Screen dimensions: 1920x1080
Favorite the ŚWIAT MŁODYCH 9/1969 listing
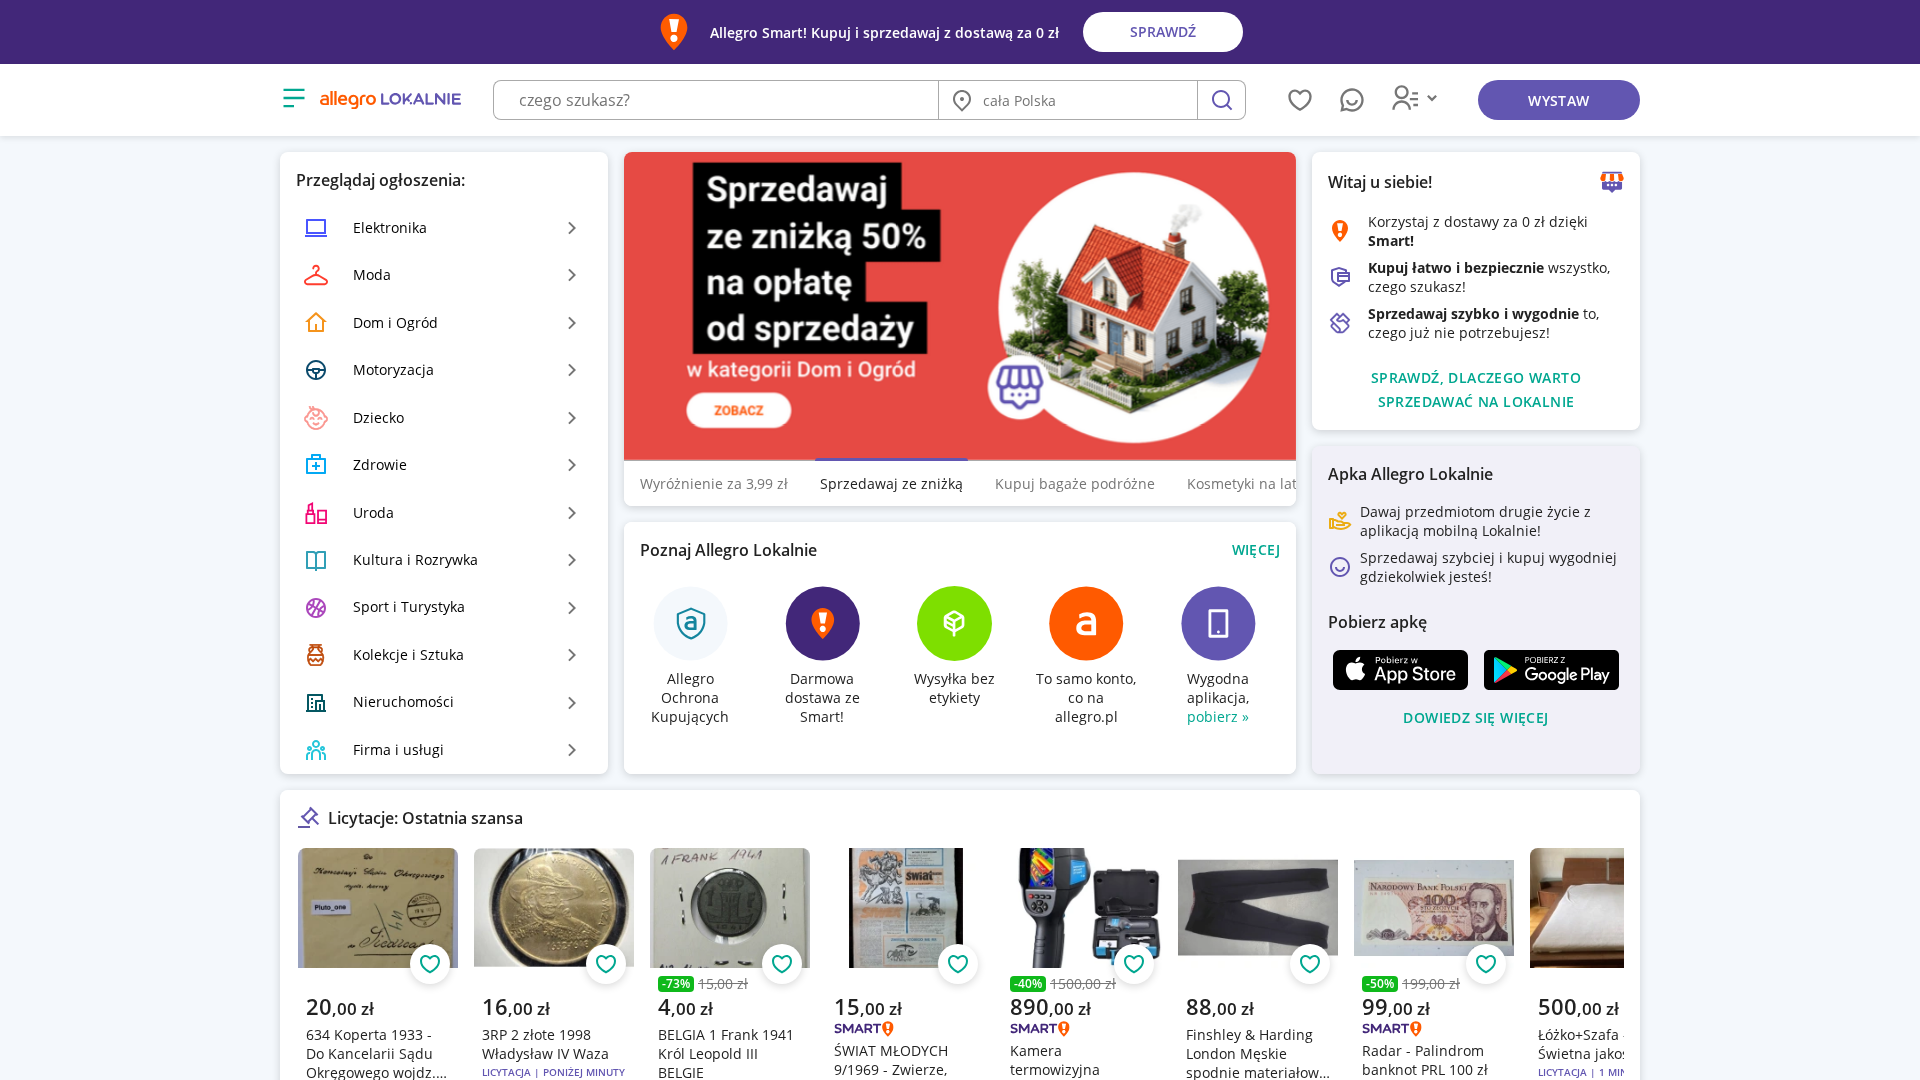pyautogui.click(x=958, y=964)
